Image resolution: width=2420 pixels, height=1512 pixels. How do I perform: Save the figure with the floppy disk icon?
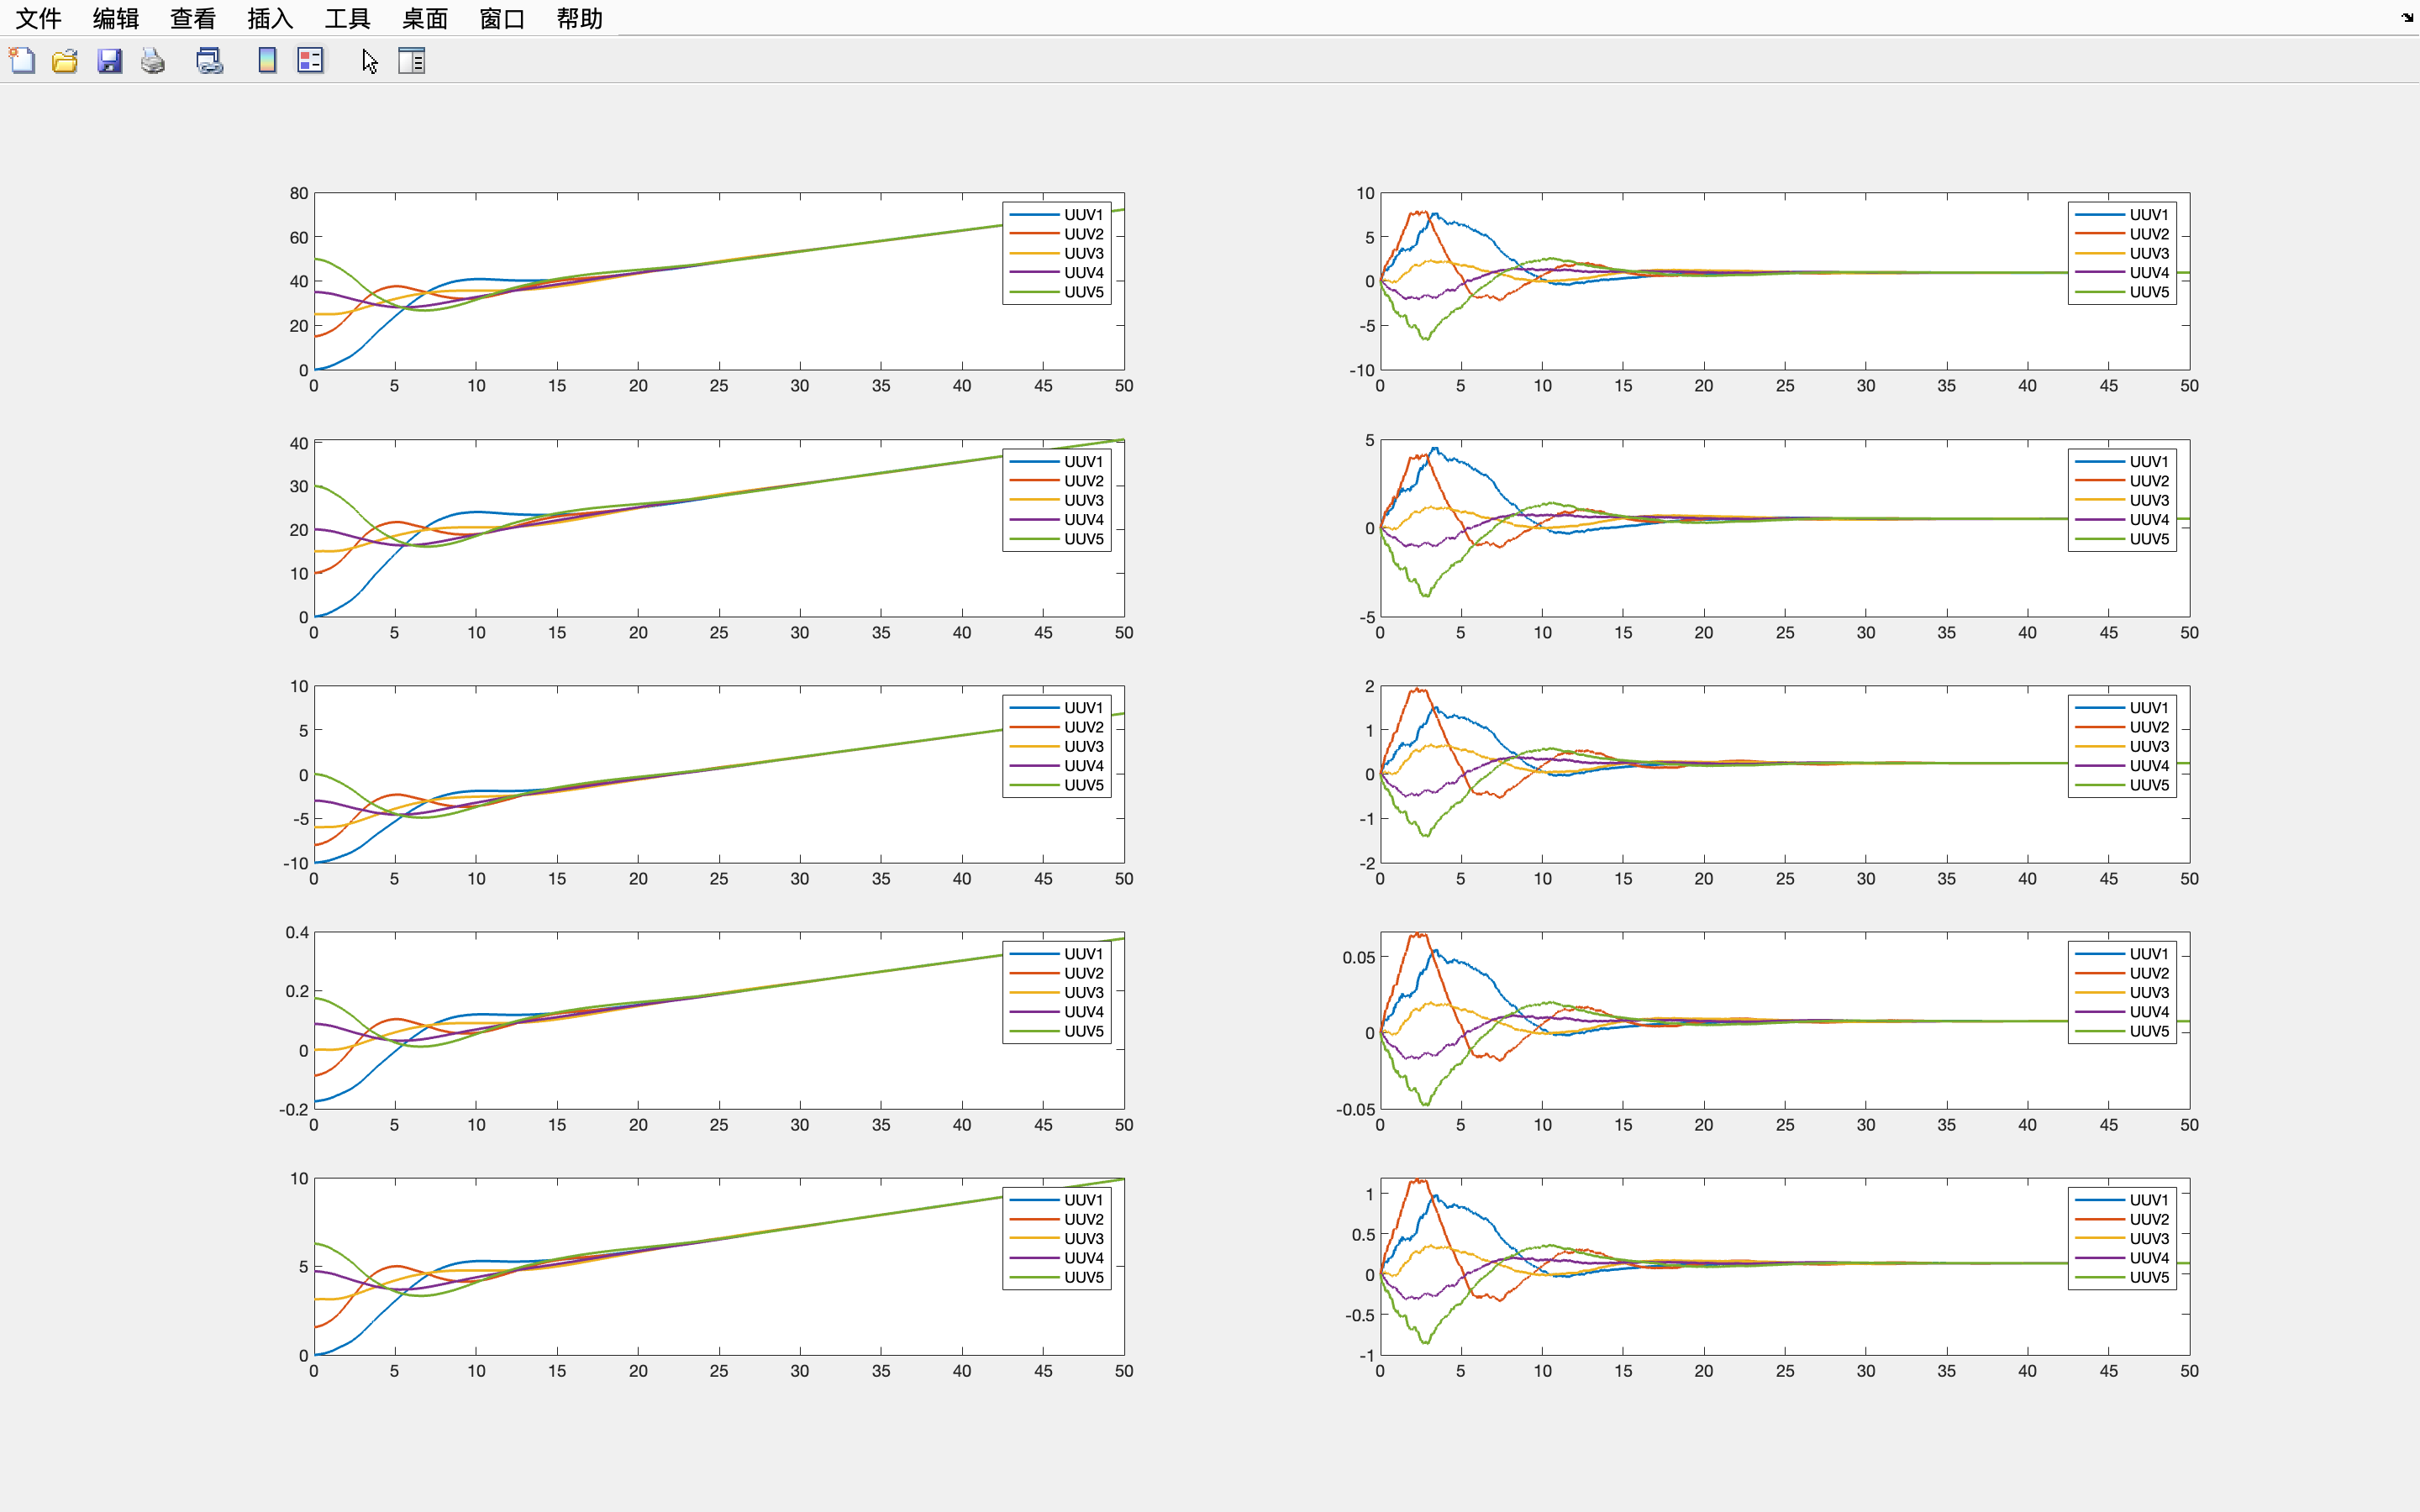pos(109,61)
